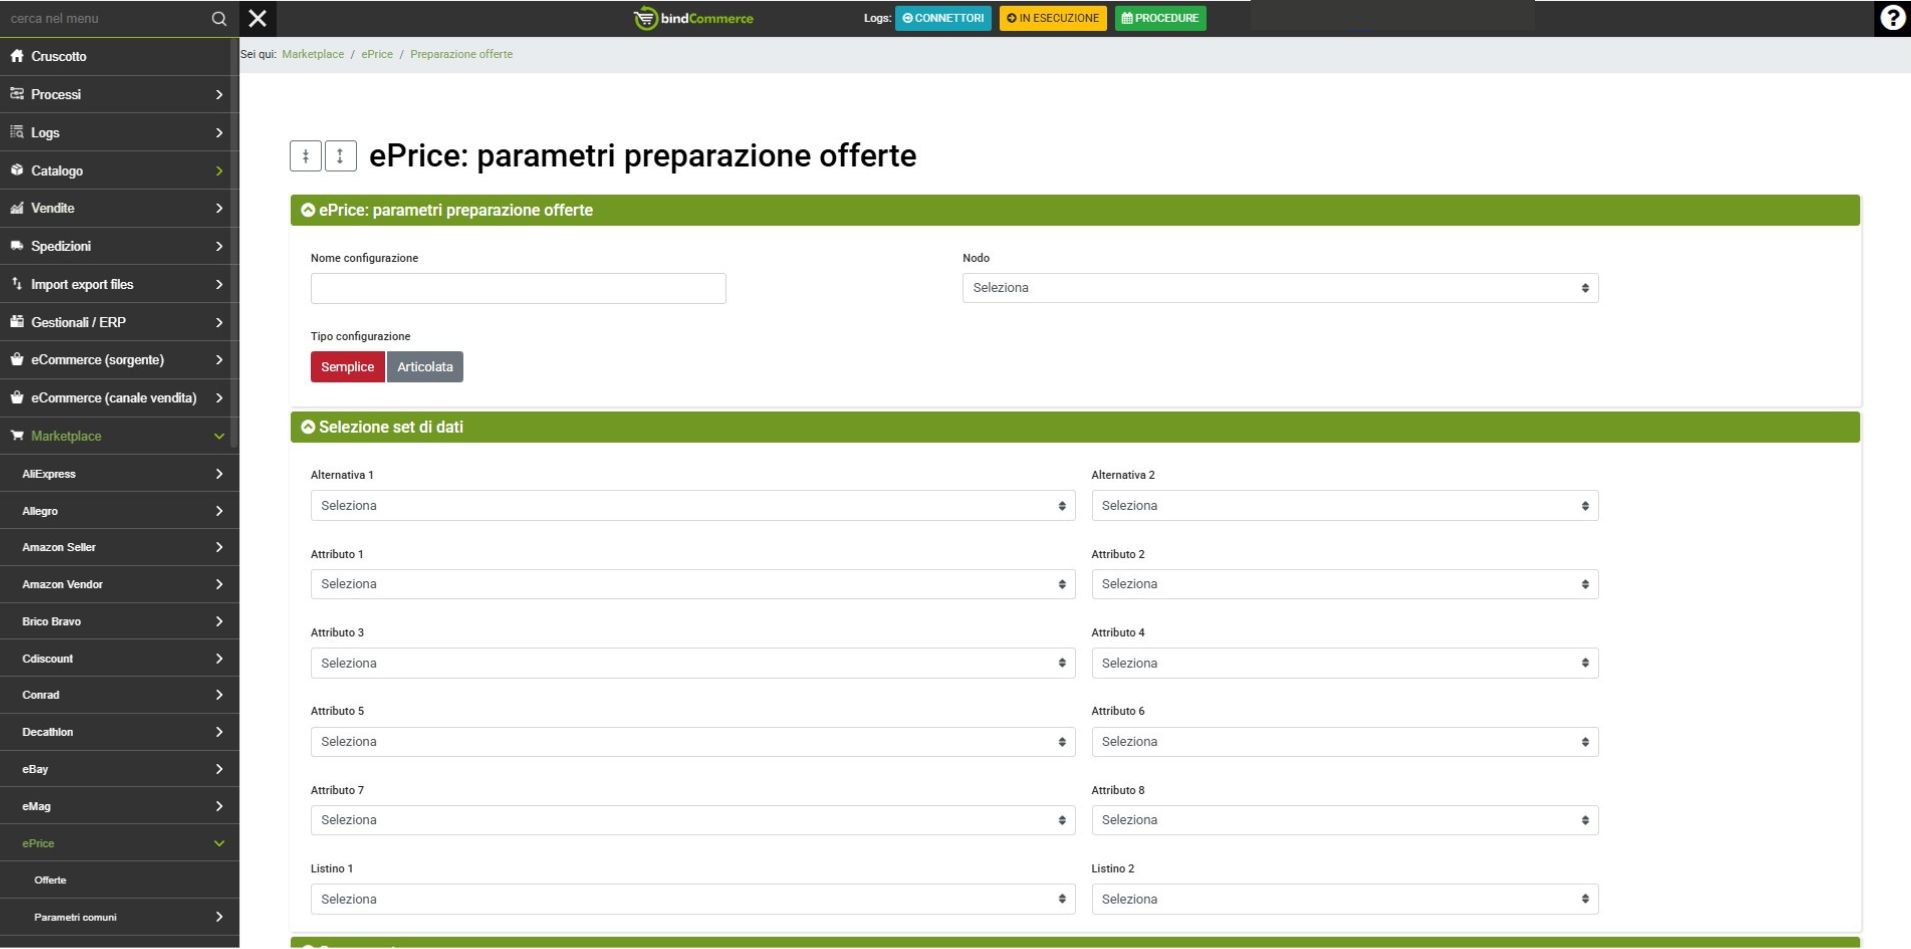Open Offerte under ePrice in sidebar
This screenshot has width=1911, height=949.
[x=50, y=880]
